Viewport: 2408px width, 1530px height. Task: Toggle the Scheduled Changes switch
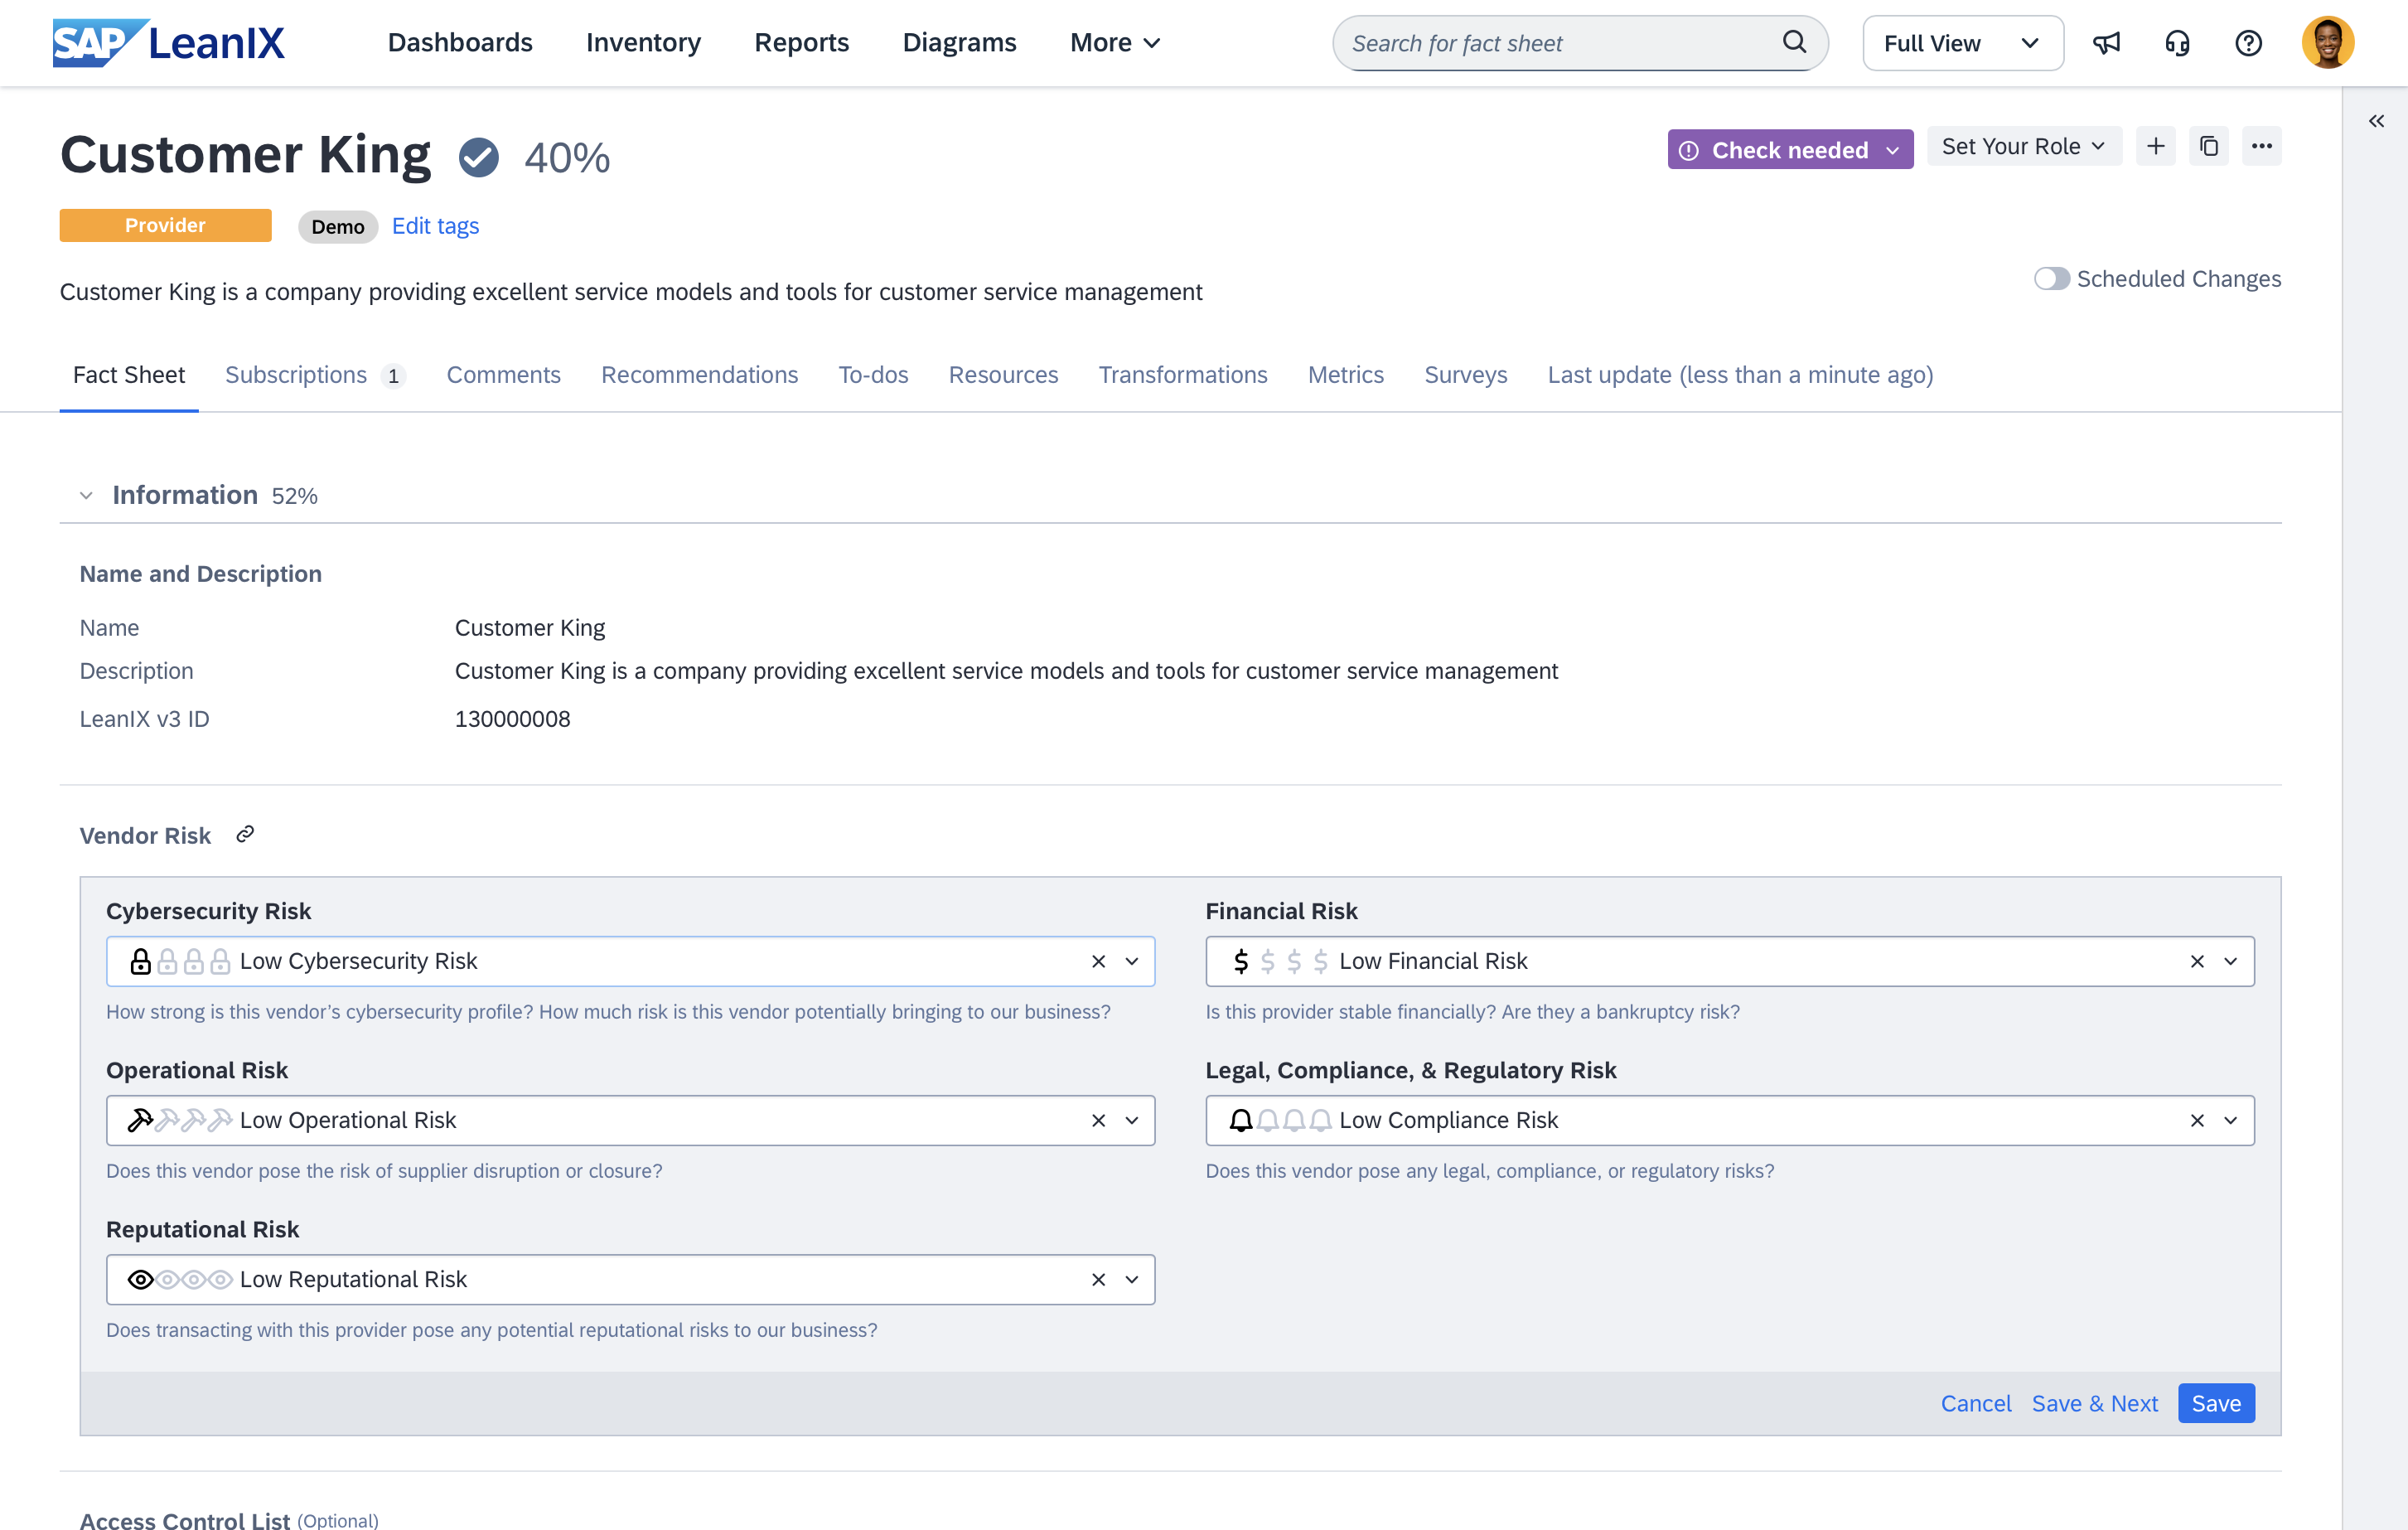(2050, 279)
